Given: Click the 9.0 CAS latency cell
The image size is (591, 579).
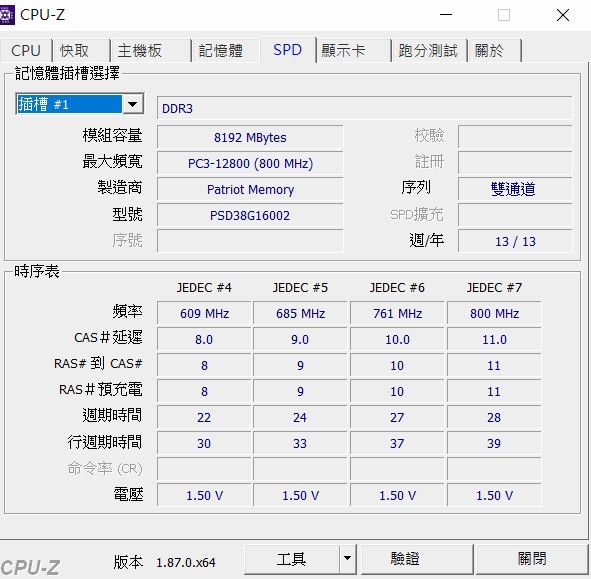Looking at the screenshot, I should [x=300, y=339].
